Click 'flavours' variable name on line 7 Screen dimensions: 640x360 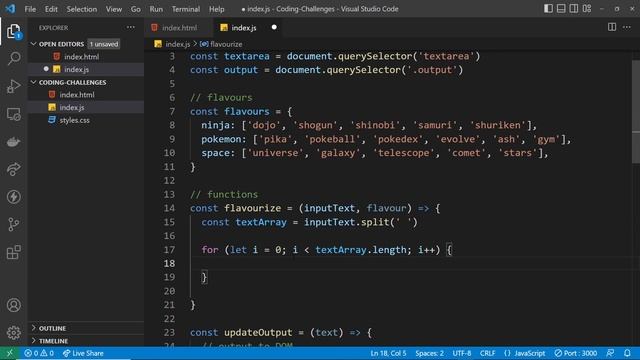[247, 111]
